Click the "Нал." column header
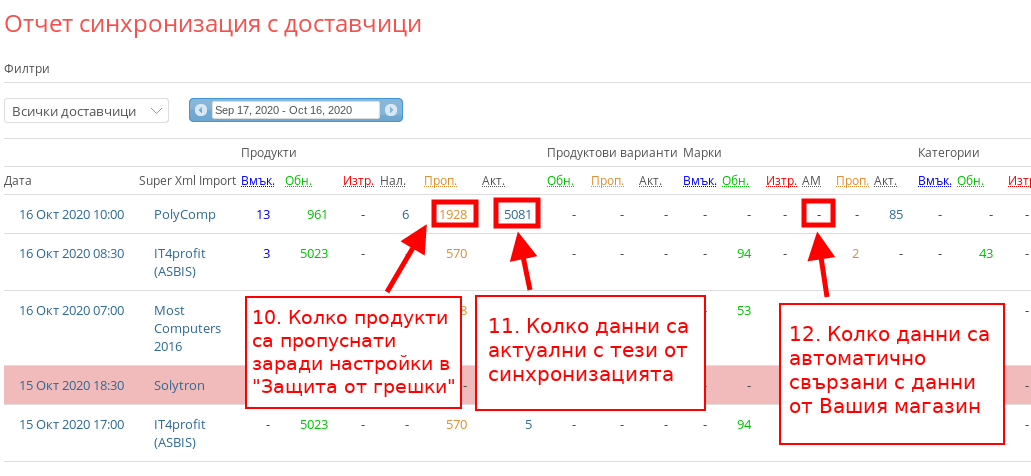The image size is (1031, 476). coord(393,181)
